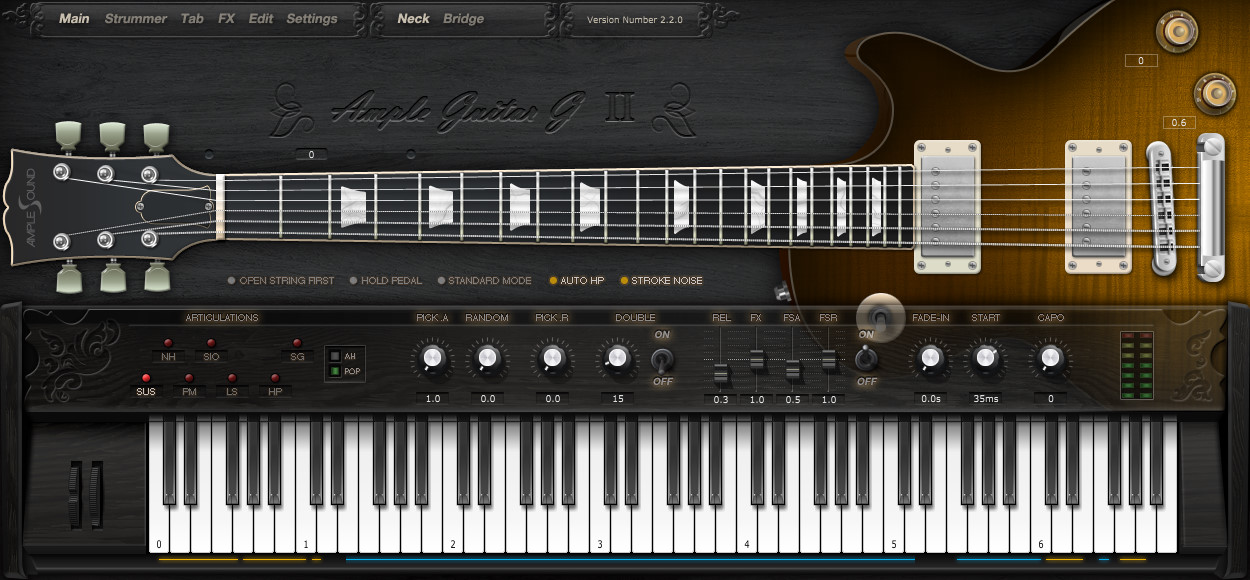Flip the DOUBLE on/off switch

click(x=662, y=360)
